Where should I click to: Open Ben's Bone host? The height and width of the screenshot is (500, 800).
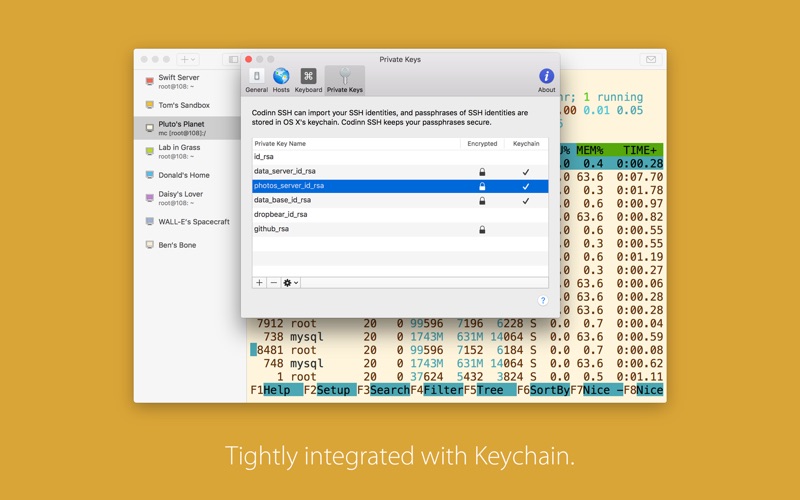pos(187,245)
